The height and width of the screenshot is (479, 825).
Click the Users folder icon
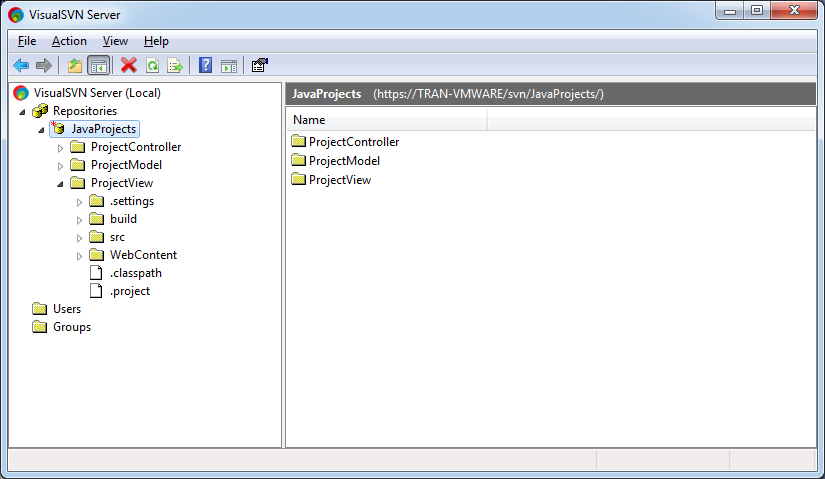[x=39, y=308]
